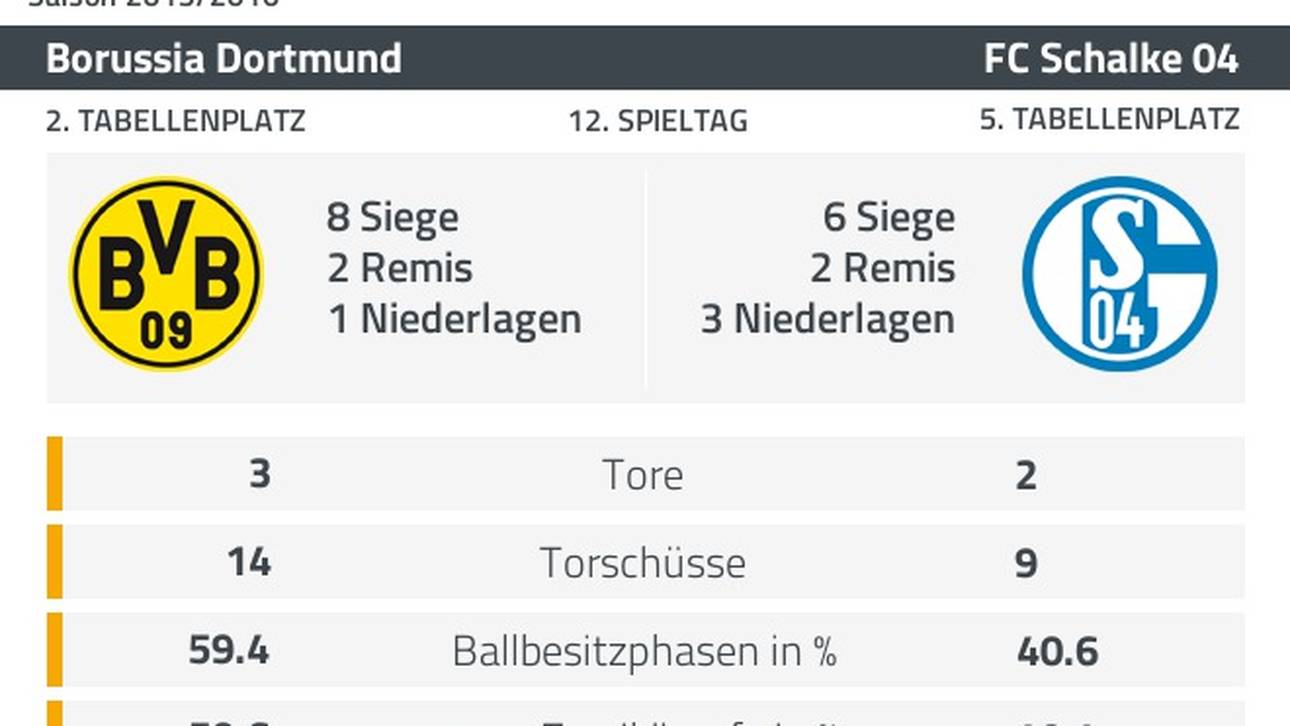Click the FC Schalke 04 club crest
Image resolution: width=1290 pixels, height=726 pixels.
click(1119, 273)
